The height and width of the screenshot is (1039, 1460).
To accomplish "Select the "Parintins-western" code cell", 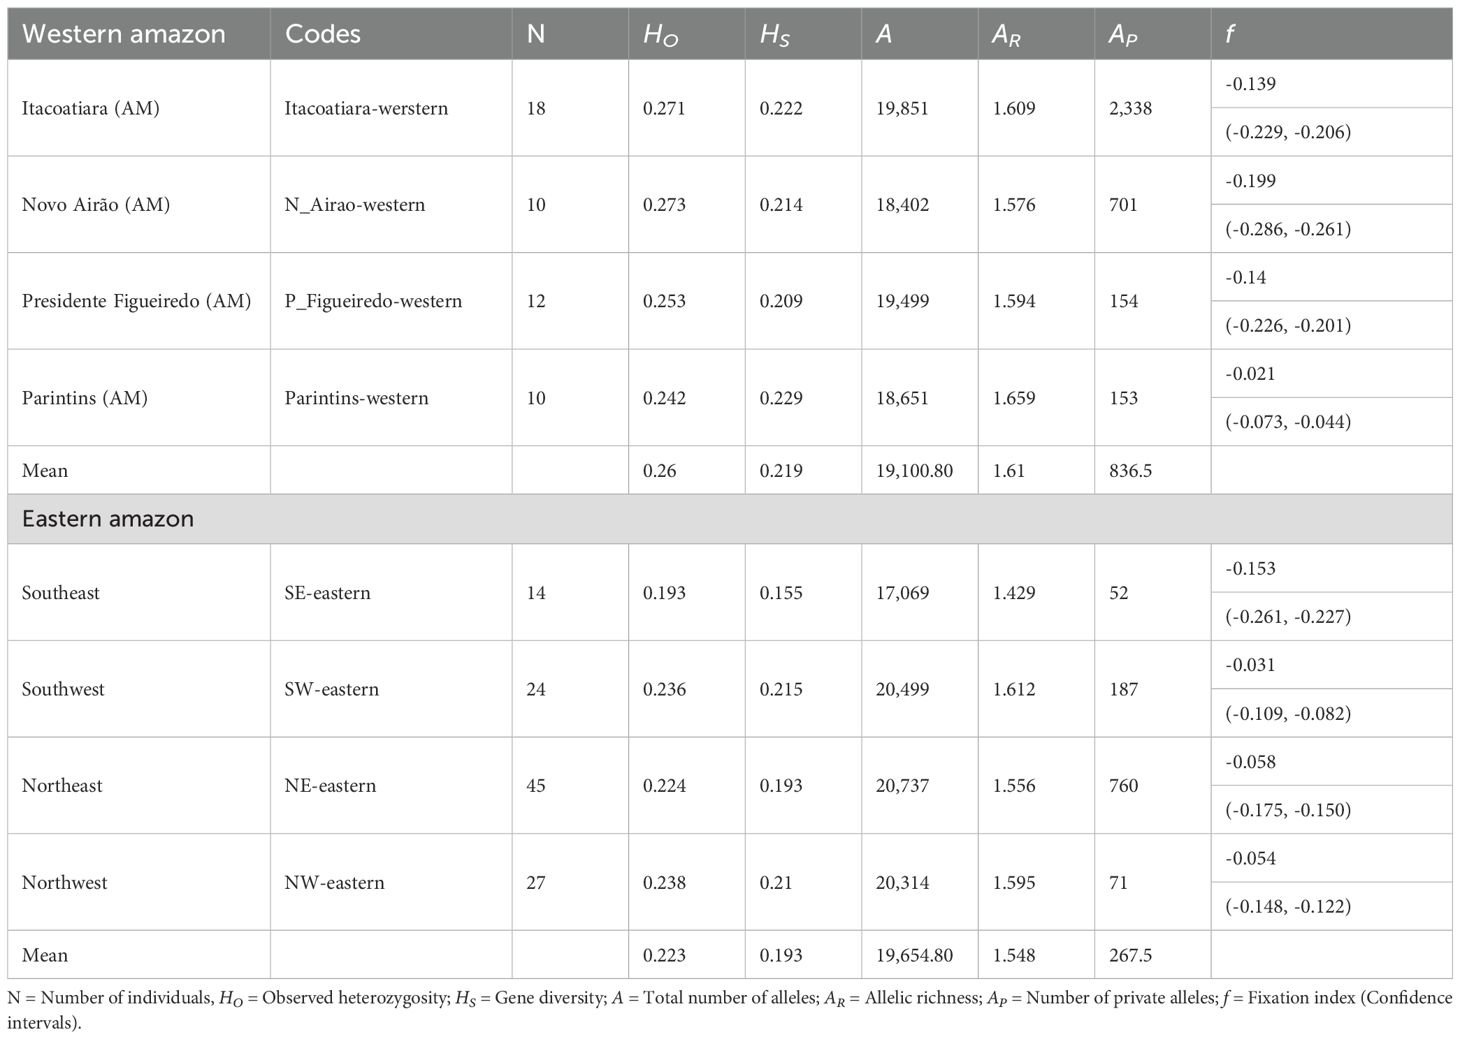I will pyautogui.click(x=356, y=398).
